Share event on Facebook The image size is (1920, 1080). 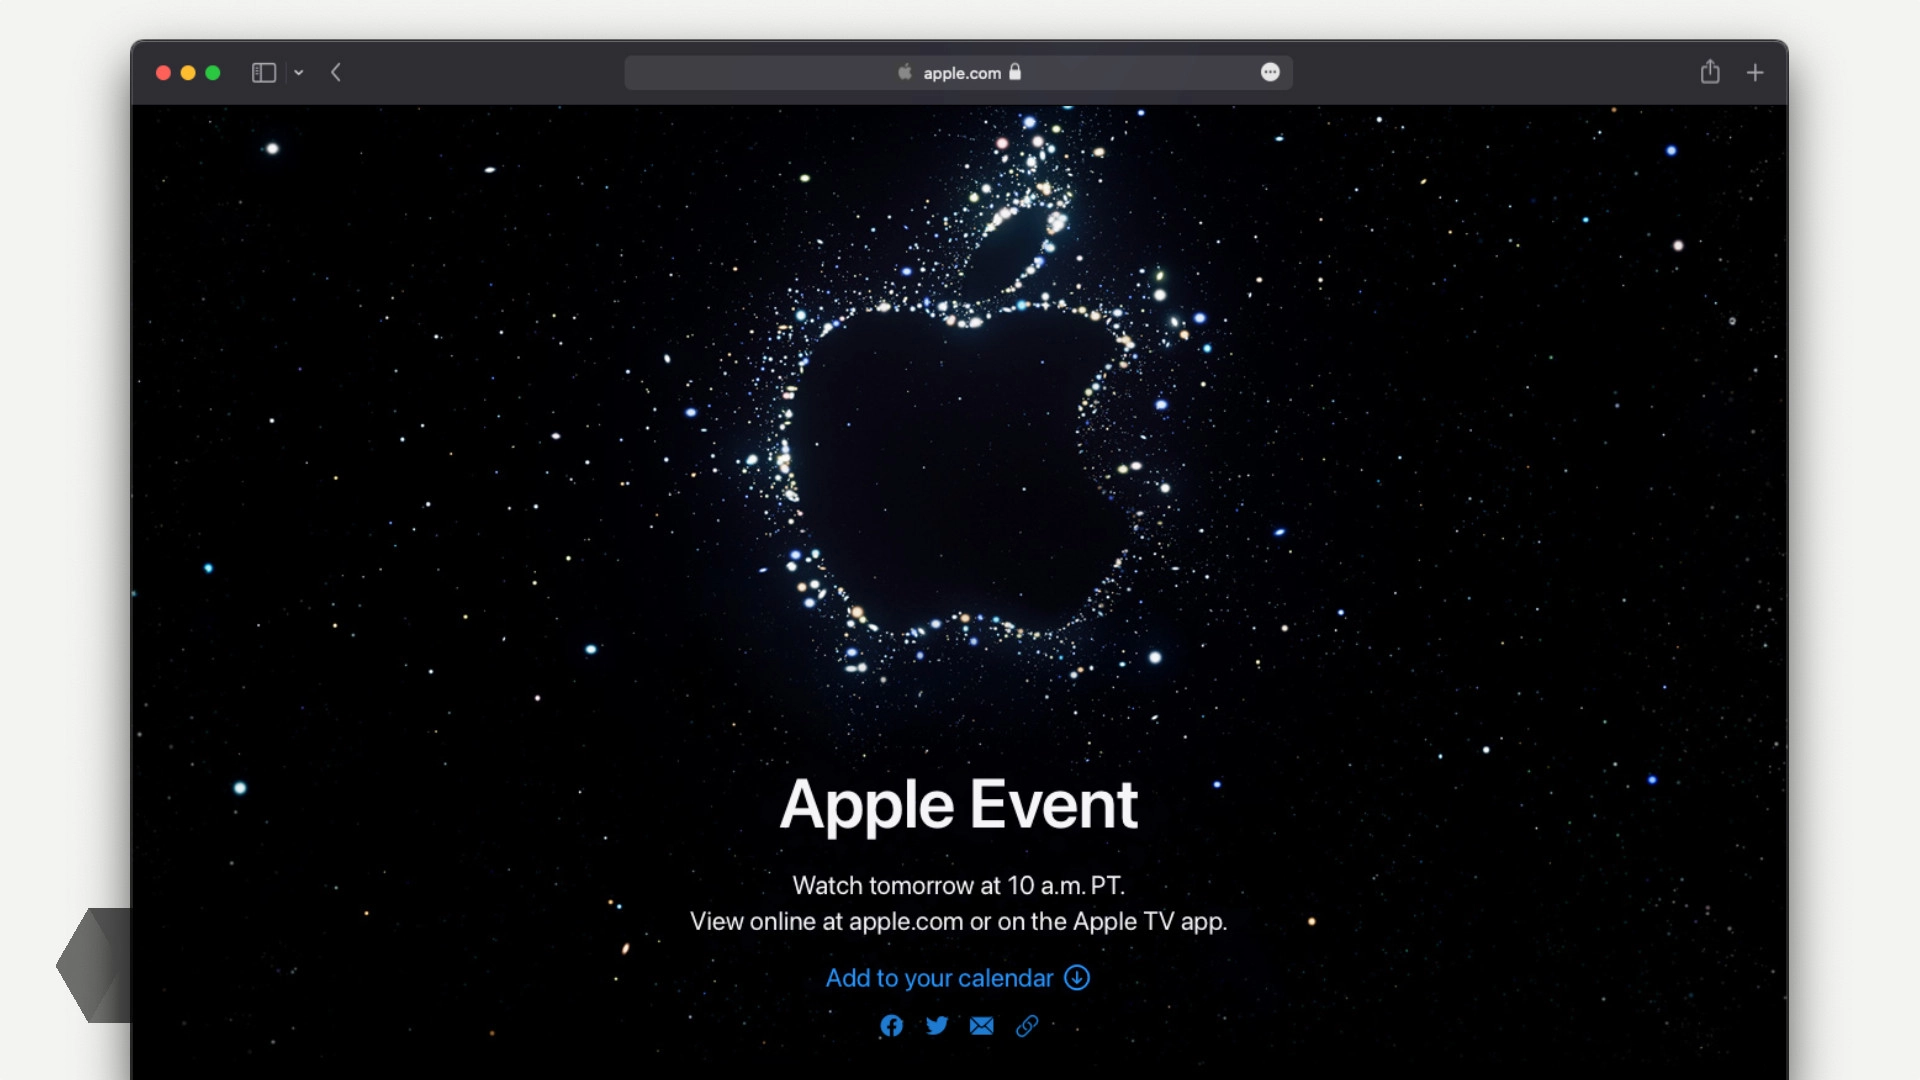click(891, 1026)
